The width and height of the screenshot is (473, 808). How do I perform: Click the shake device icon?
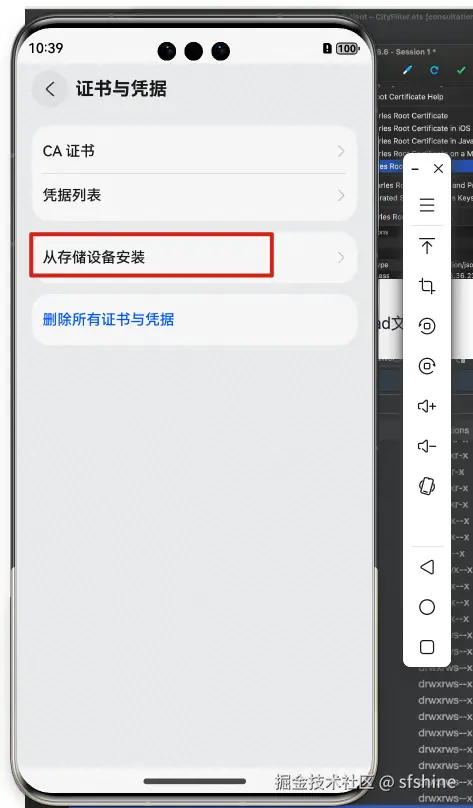point(427,486)
